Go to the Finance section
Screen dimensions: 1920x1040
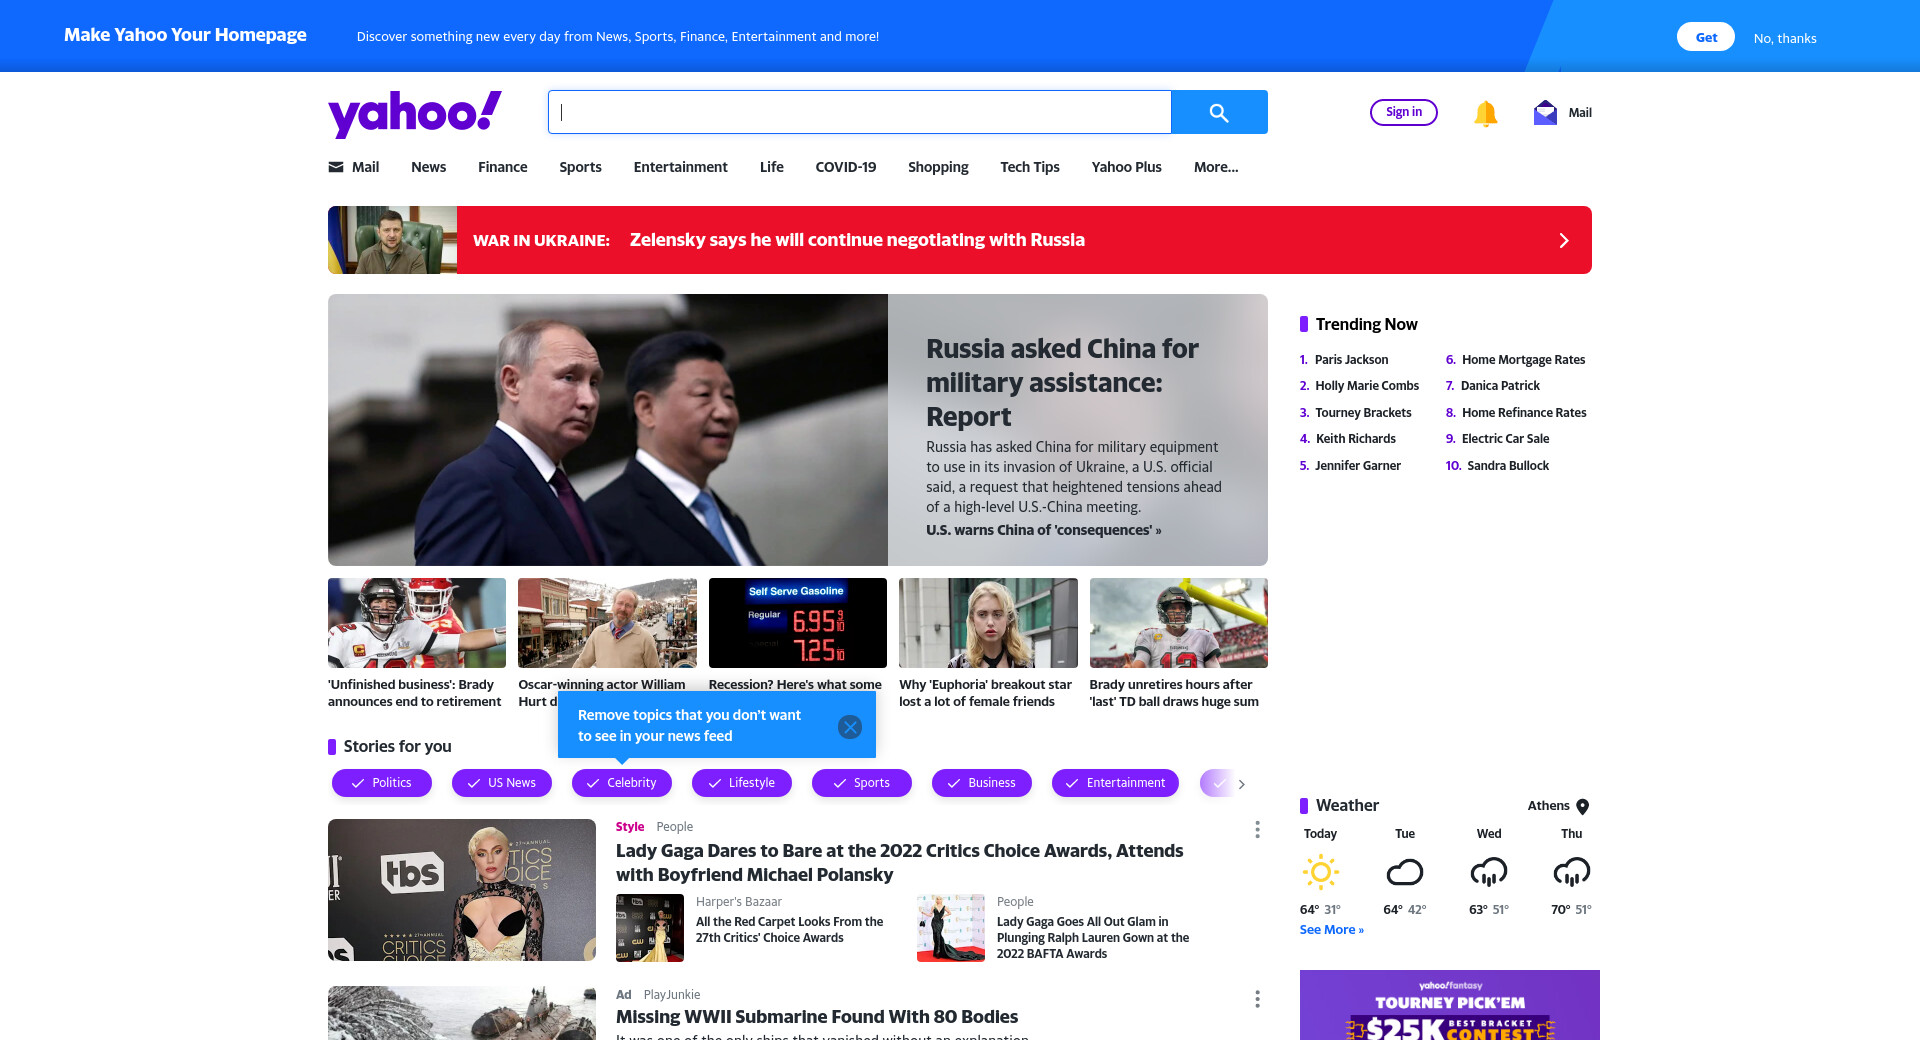(502, 167)
